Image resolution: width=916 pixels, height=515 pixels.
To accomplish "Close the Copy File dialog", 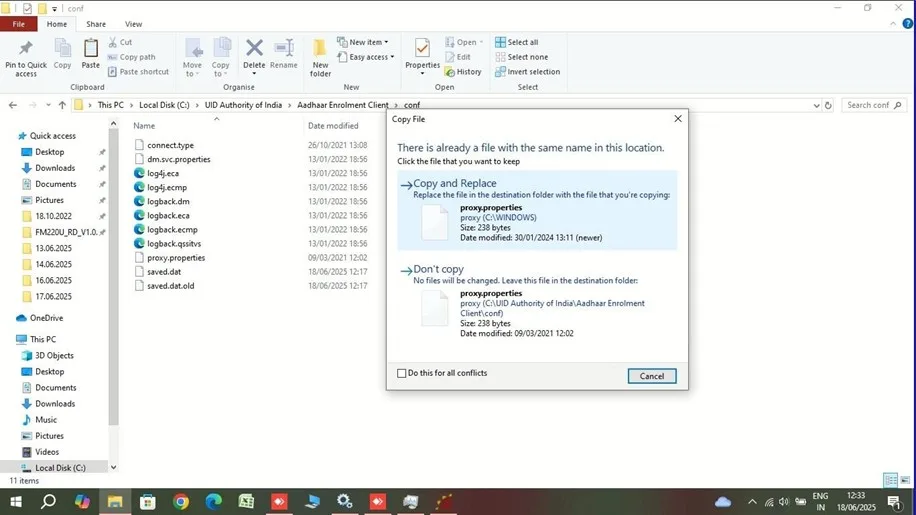I will tap(678, 119).
